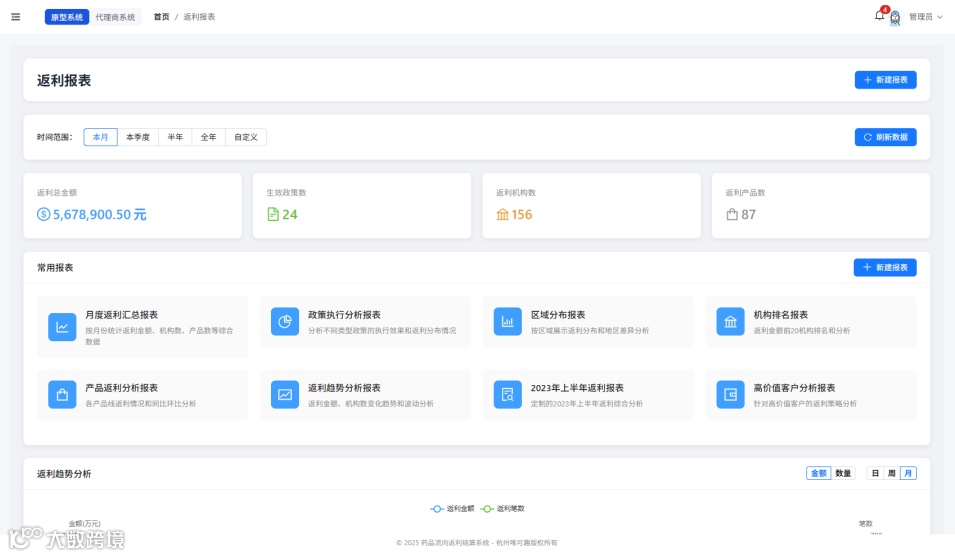Click the dollar icon beside 返利总金额
Viewport: 955px width, 557px height.
point(43,214)
